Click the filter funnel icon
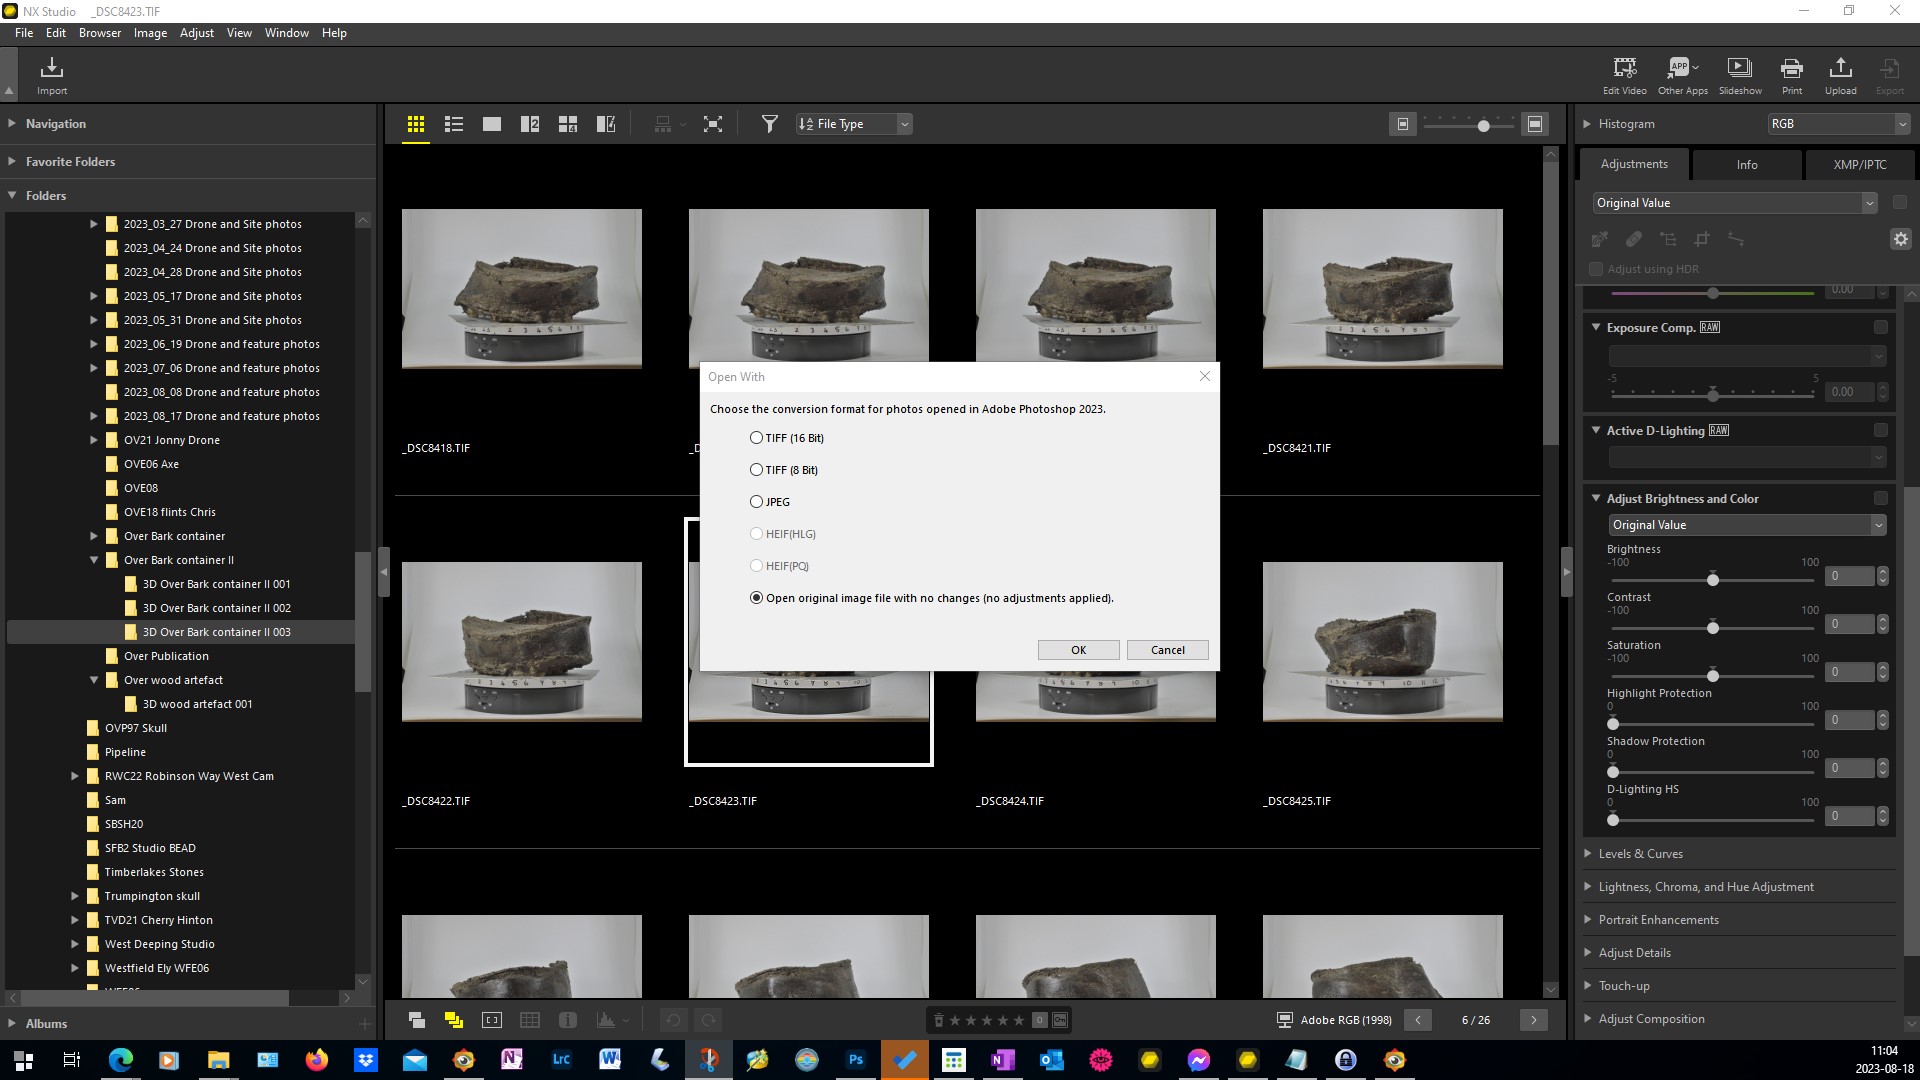This screenshot has width=1920, height=1080. (x=769, y=124)
